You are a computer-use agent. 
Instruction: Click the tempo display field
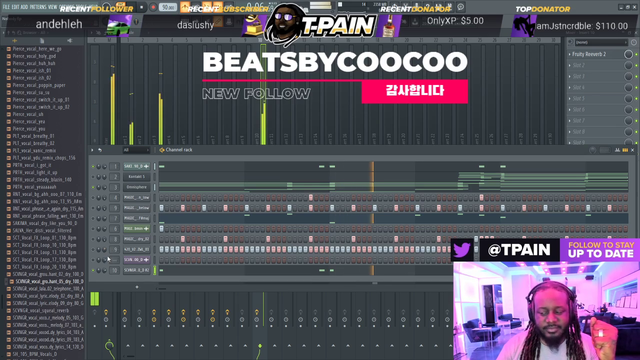167,7
